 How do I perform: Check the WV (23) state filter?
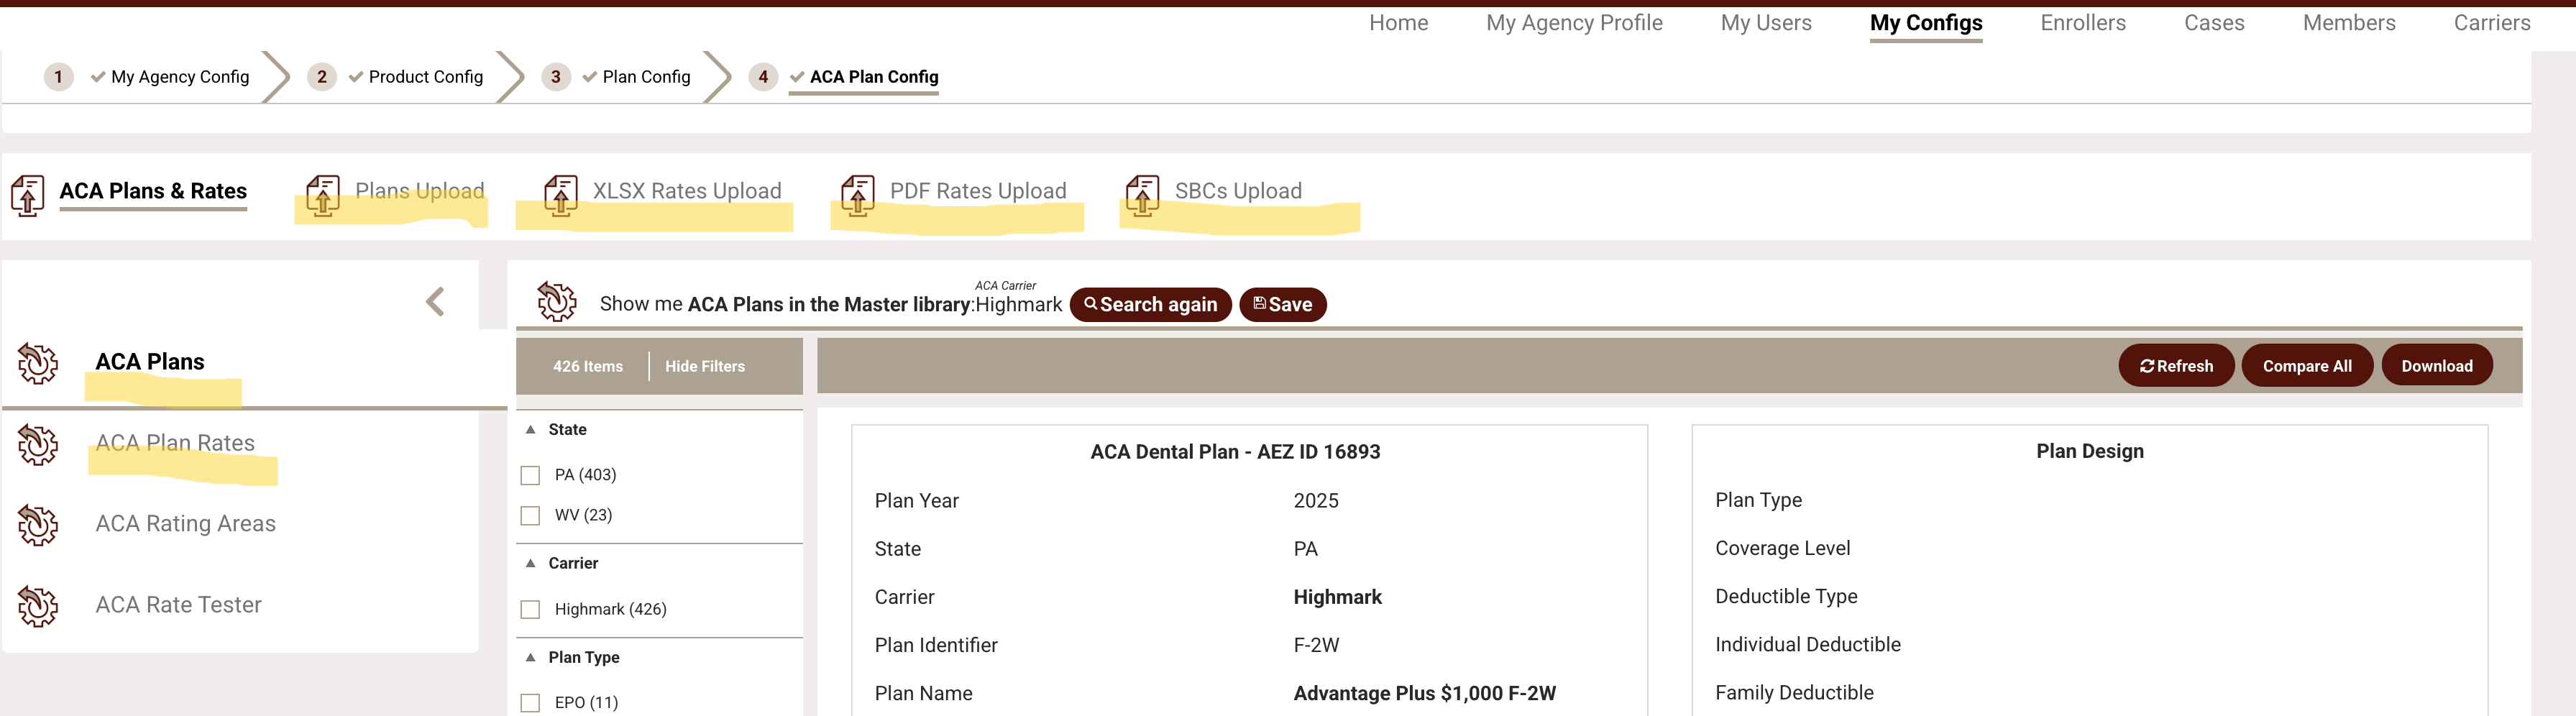tap(530, 516)
